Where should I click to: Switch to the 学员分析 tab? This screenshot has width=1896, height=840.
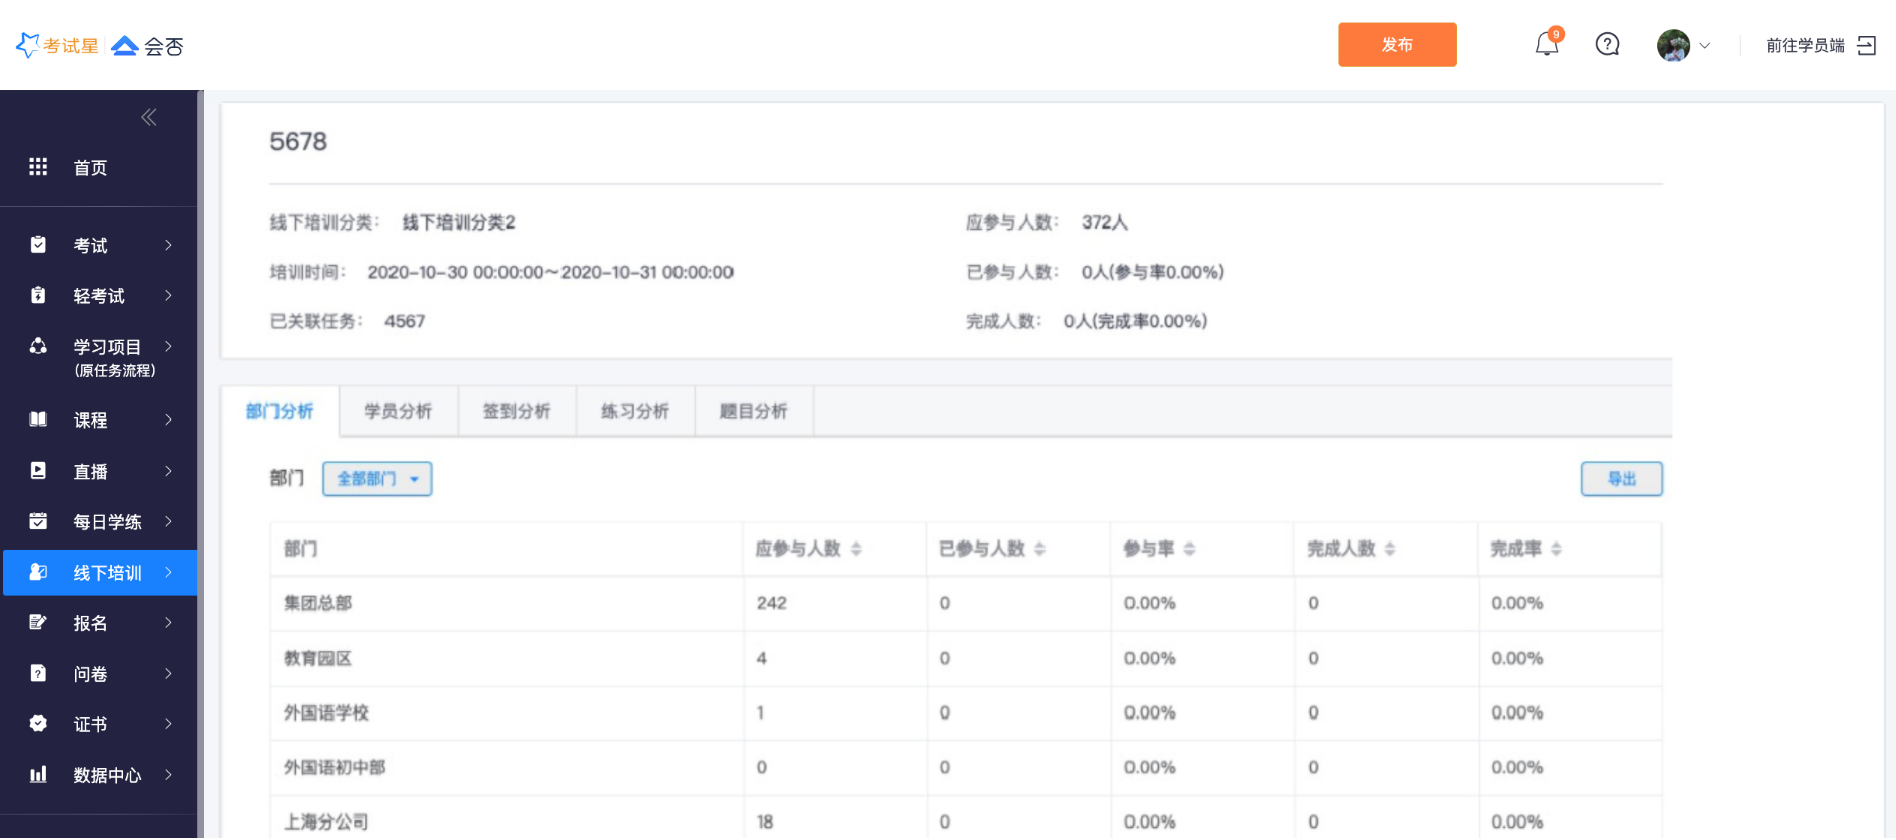pyautogui.click(x=398, y=411)
